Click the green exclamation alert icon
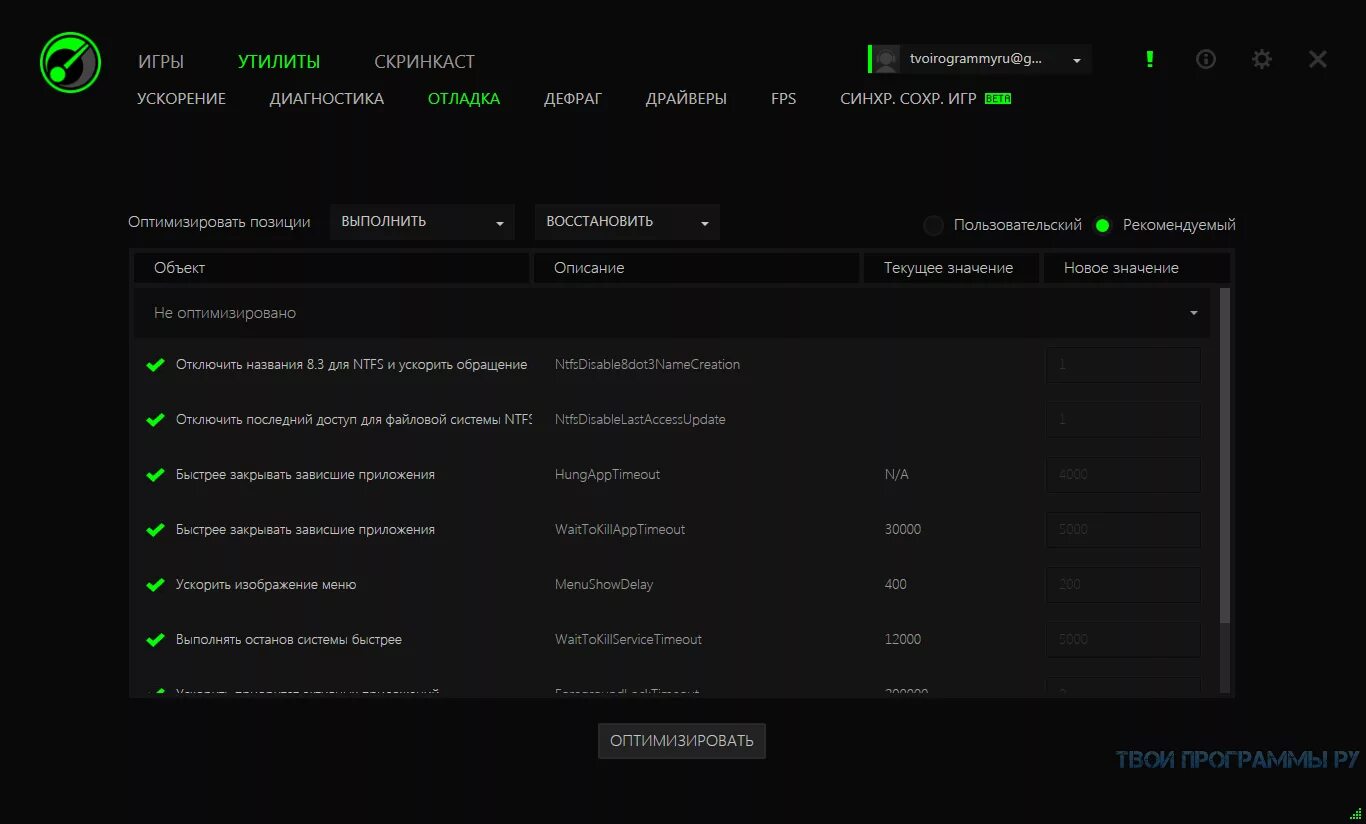Viewport: 1366px width, 824px height. pos(1150,60)
